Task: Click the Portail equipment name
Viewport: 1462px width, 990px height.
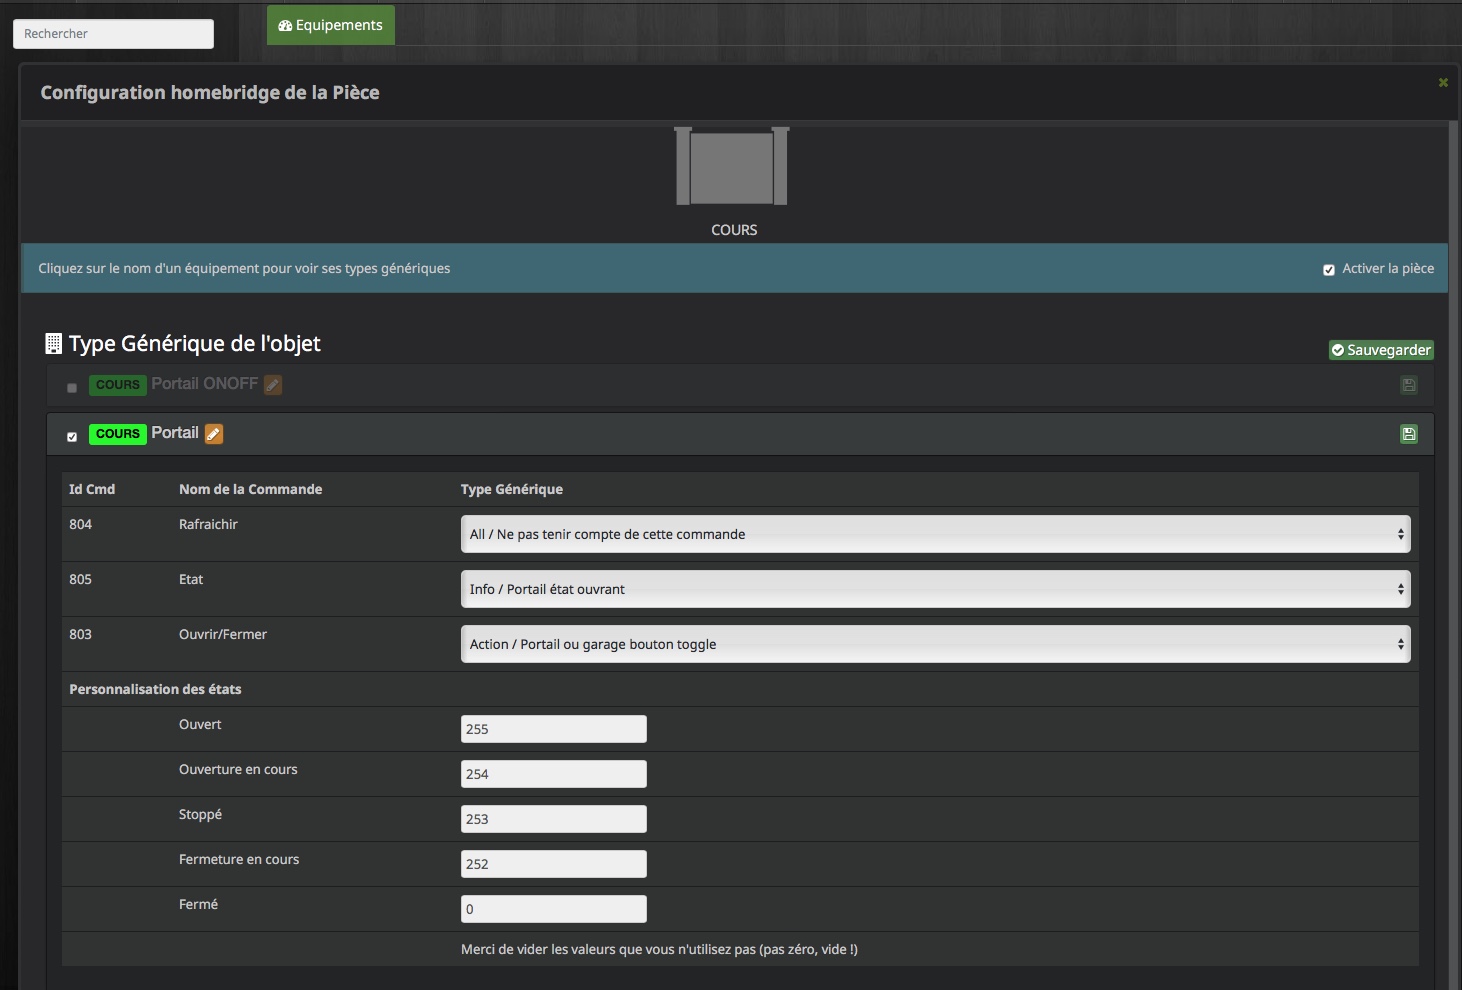Action: (175, 433)
